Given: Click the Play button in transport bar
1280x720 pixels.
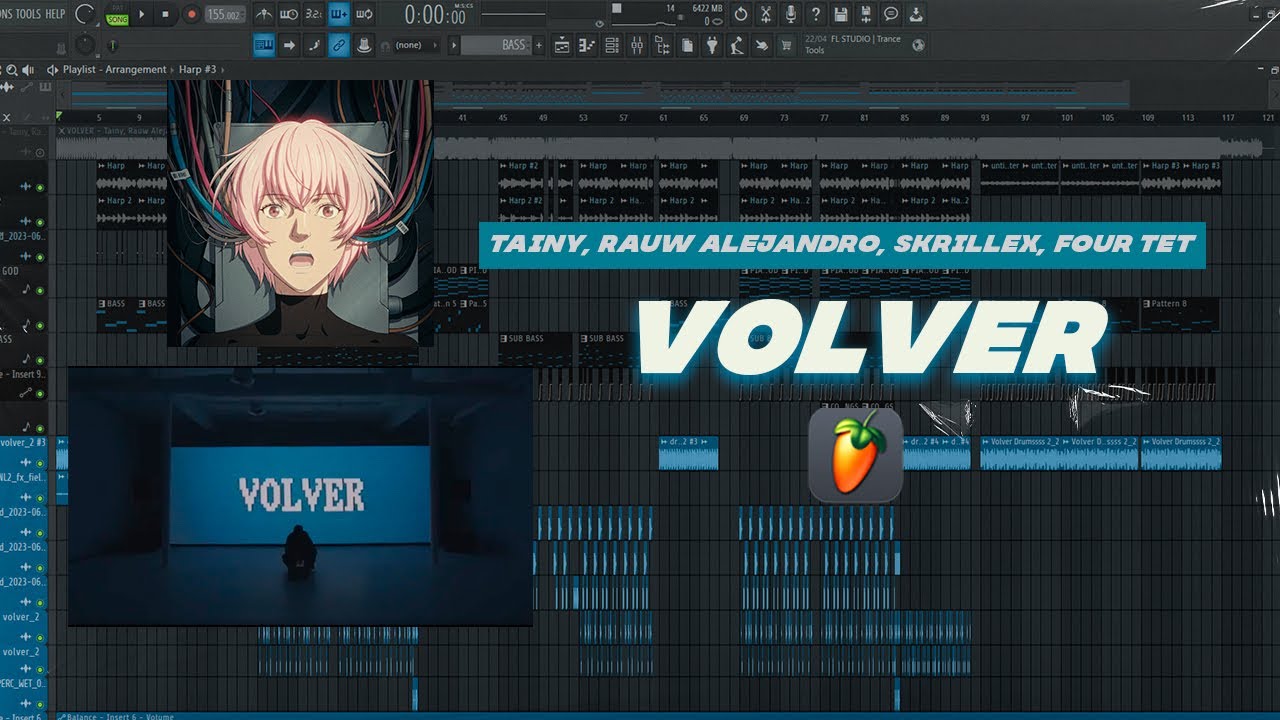Looking at the screenshot, I should 141,14.
